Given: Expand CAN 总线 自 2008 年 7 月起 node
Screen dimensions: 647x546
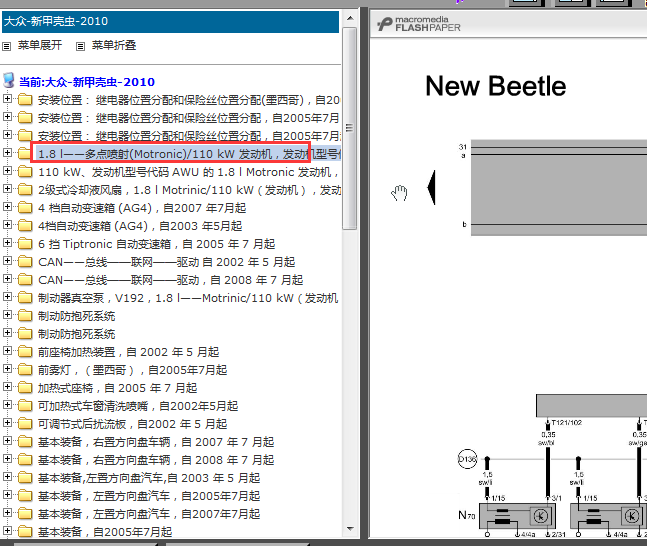Looking at the screenshot, I should [x=7, y=279].
